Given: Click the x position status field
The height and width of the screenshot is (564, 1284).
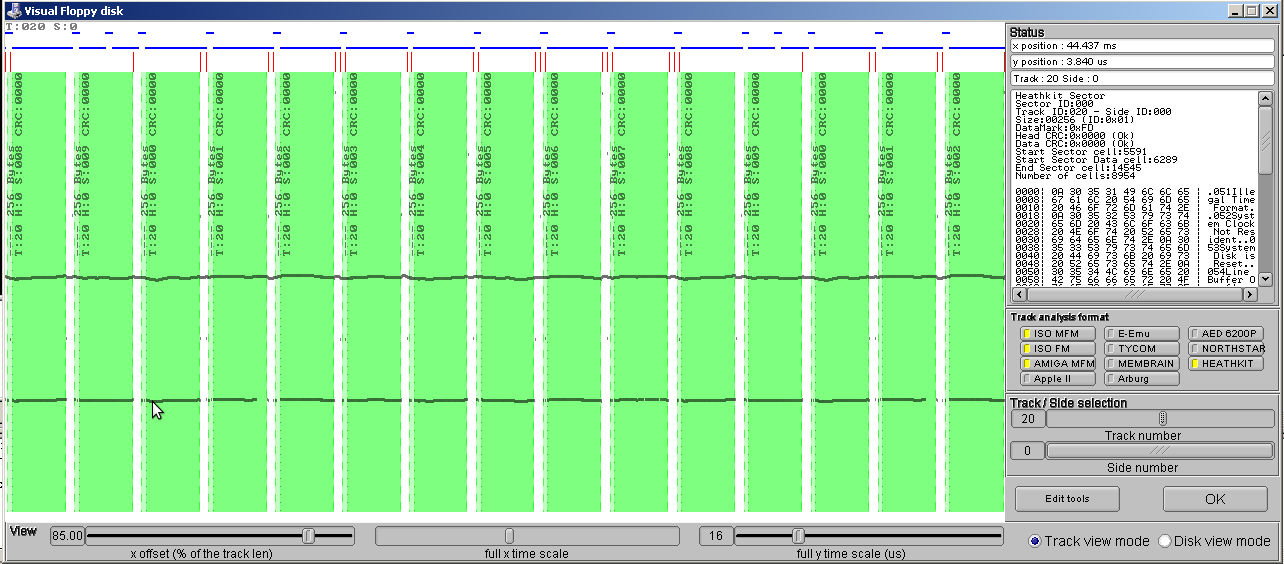Looking at the screenshot, I should [1142, 45].
